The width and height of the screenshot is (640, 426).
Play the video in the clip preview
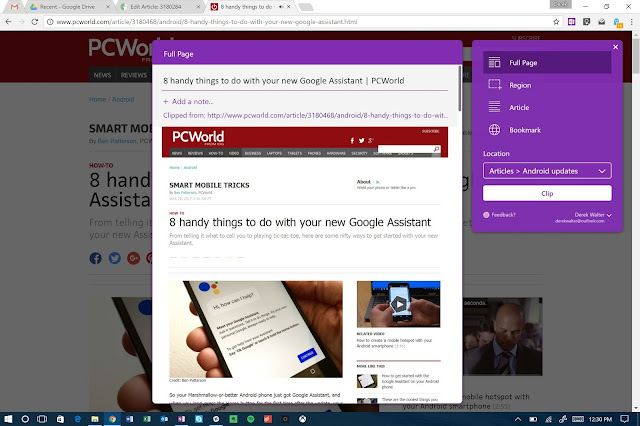(399, 304)
